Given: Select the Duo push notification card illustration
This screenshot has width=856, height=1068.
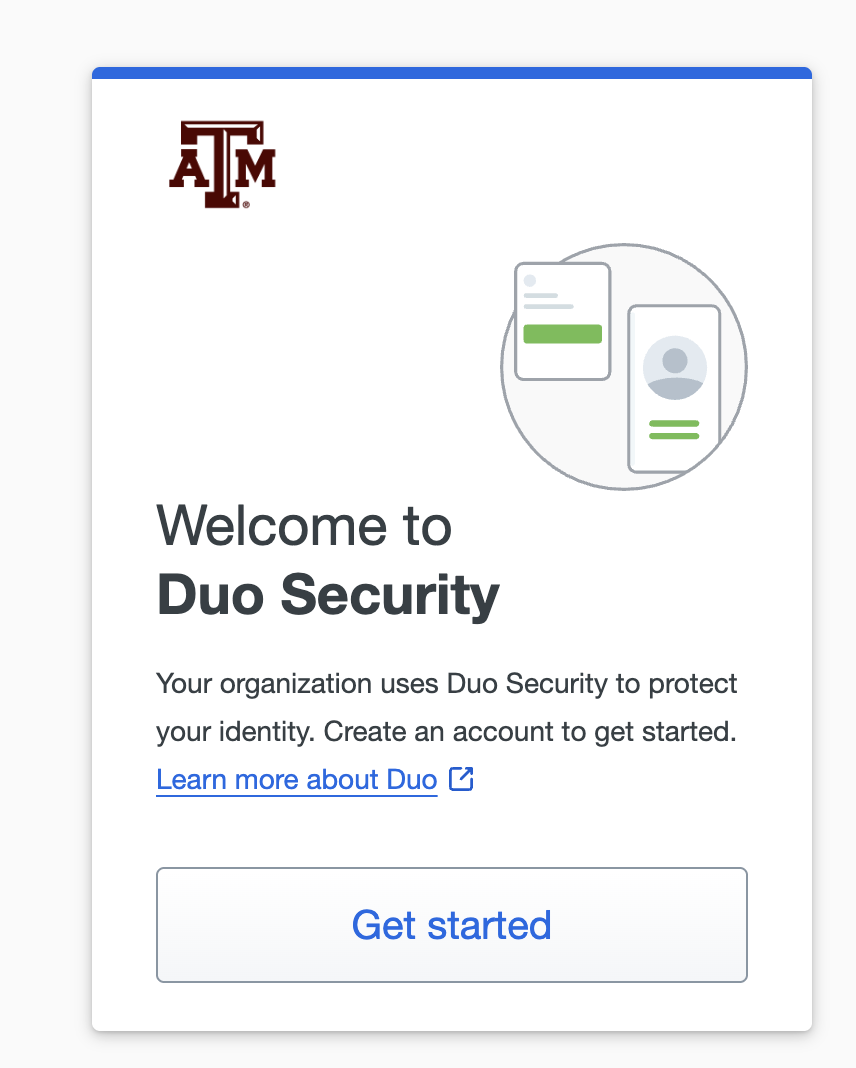Looking at the screenshot, I should [x=561, y=320].
